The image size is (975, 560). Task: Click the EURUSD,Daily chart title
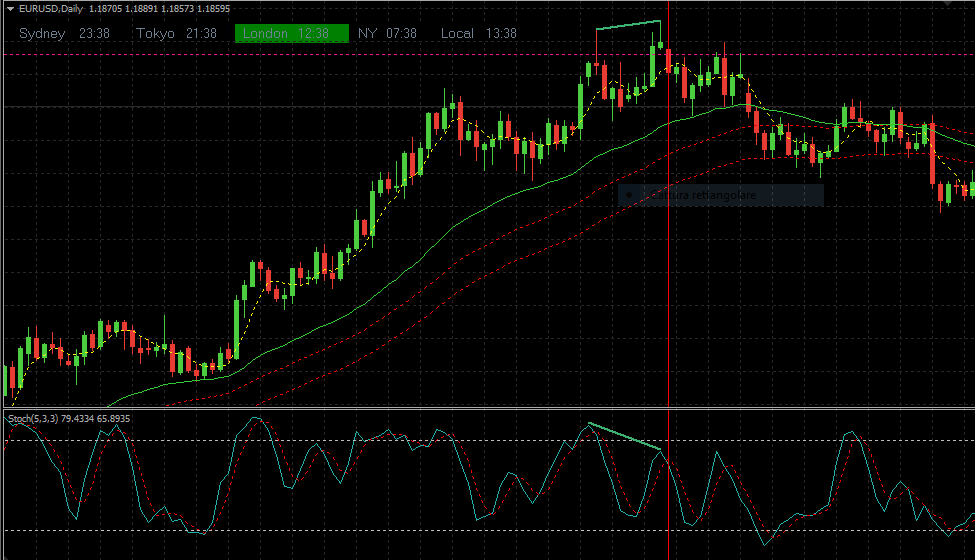(50, 9)
